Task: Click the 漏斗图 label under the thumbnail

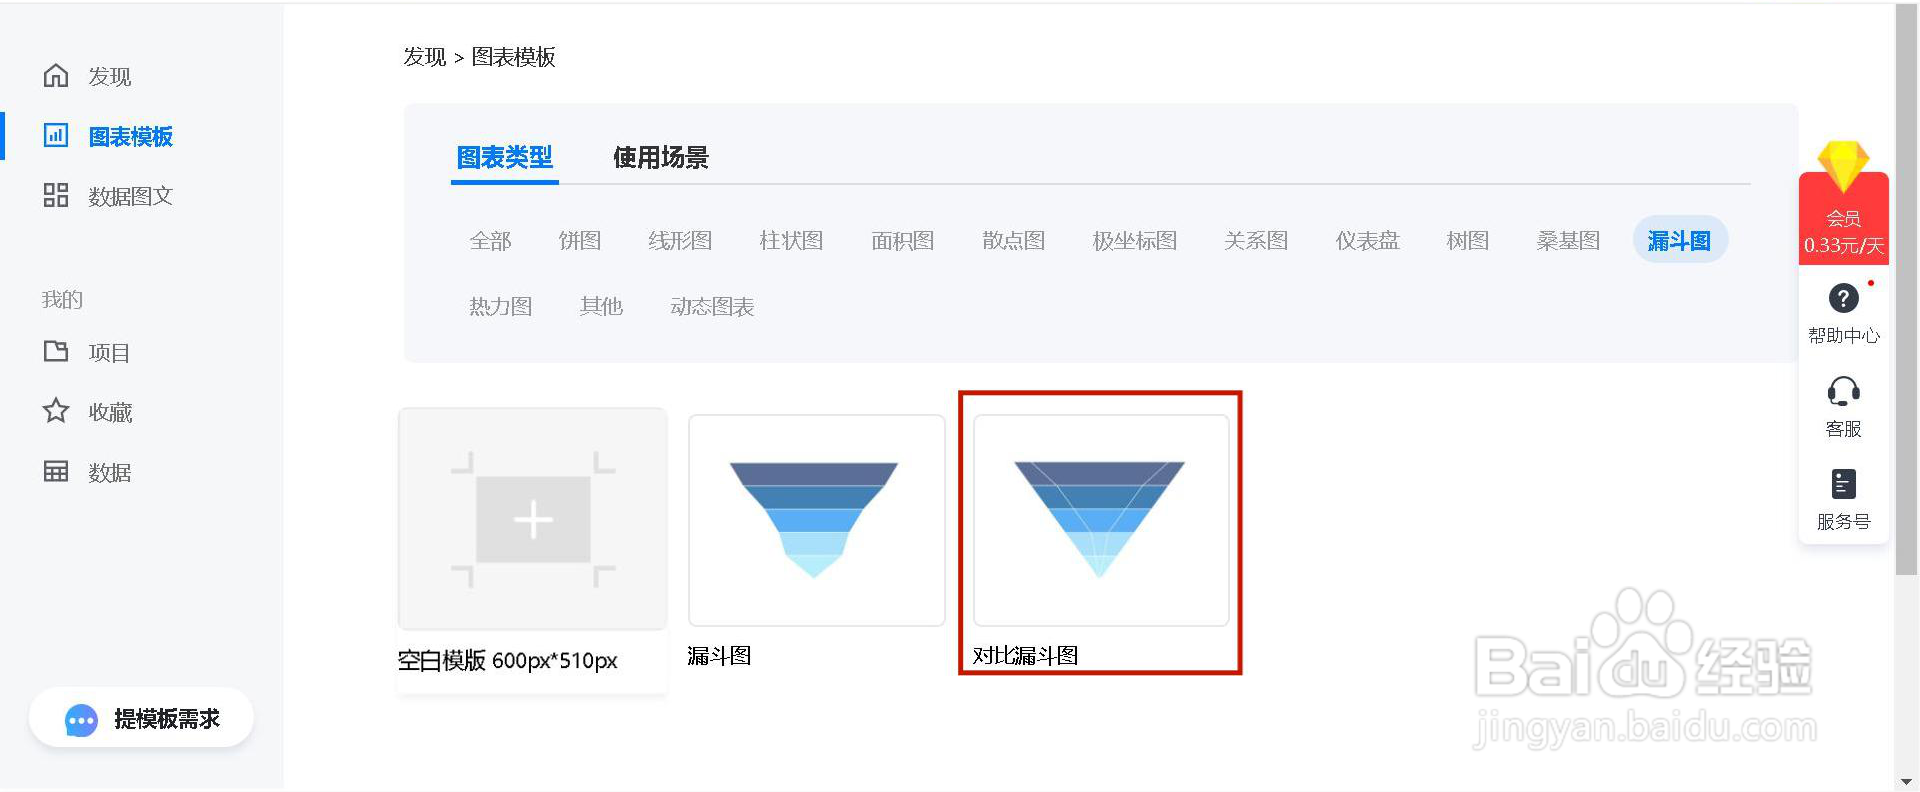Action: click(719, 656)
